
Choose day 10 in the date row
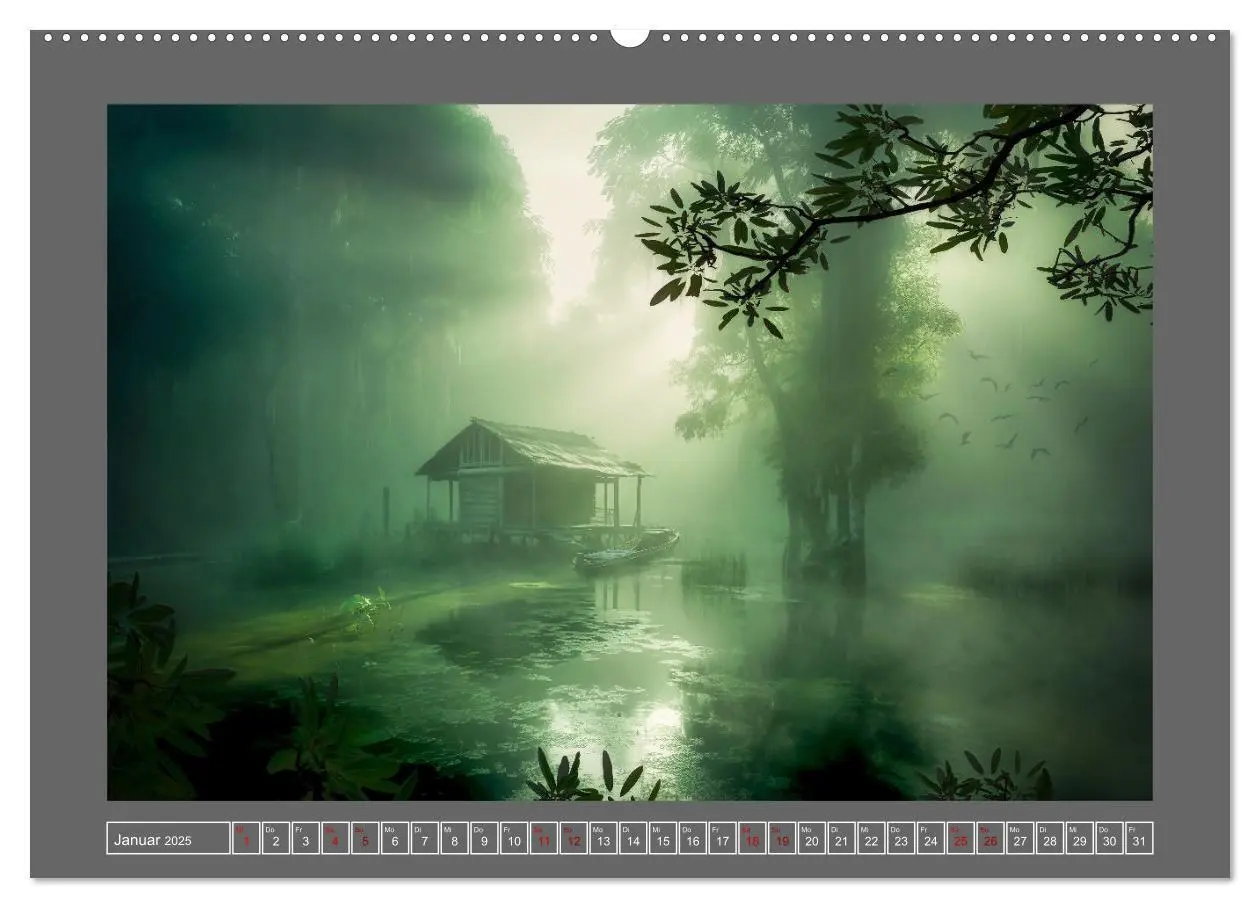click(x=514, y=839)
